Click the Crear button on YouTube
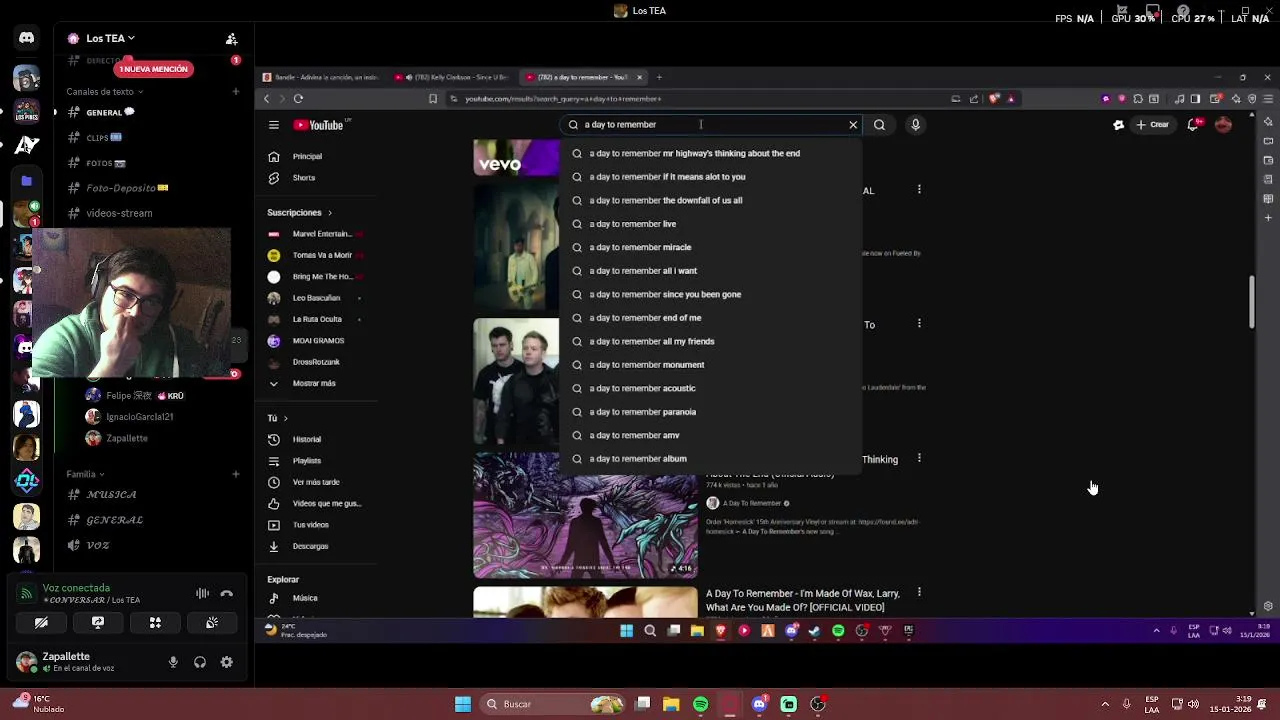Viewport: 1280px width, 720px height. pos(1153,125)
